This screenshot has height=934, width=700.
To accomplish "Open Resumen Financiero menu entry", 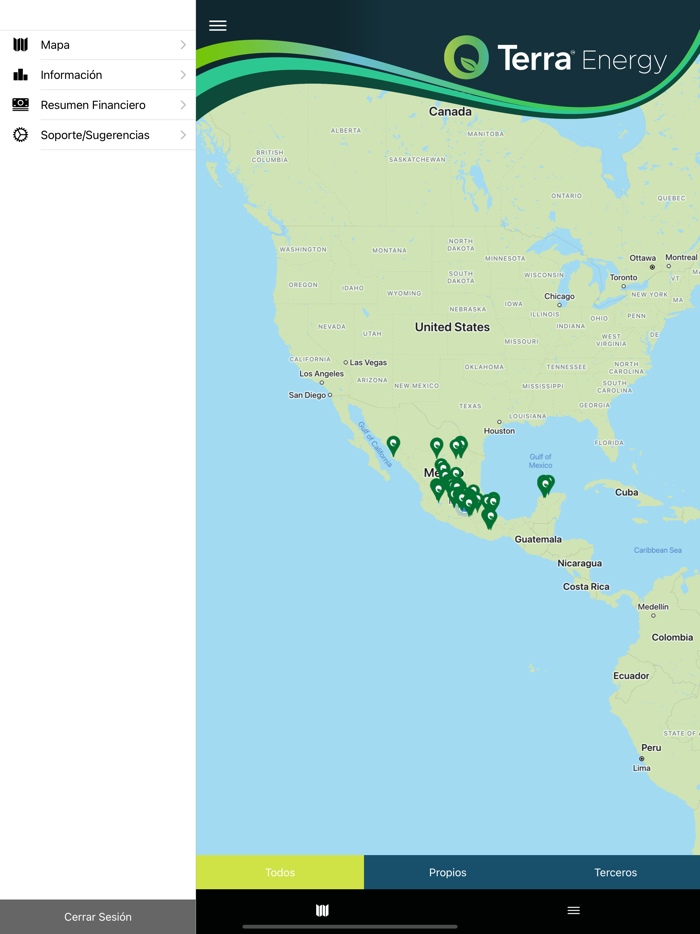I will (98, 105).
